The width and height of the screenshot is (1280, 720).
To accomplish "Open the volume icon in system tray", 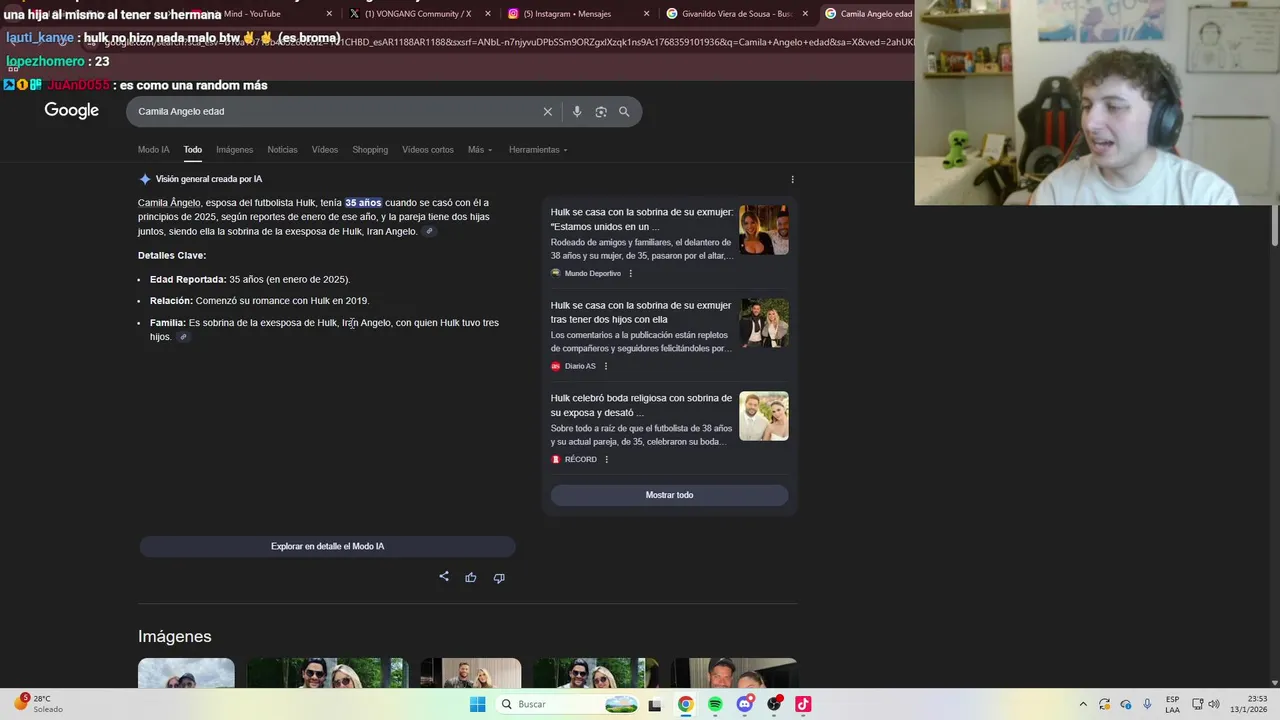I will [1214, 704].
